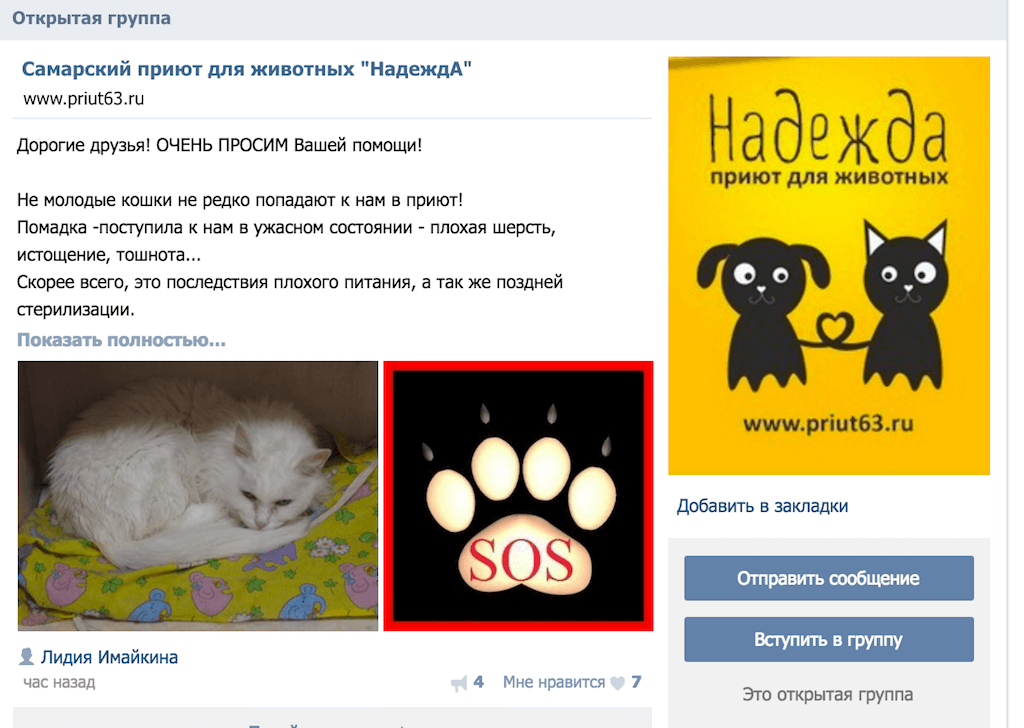Click Мне нравится like label
Viewport: 1024px width, 728px height.
point(554,682)
